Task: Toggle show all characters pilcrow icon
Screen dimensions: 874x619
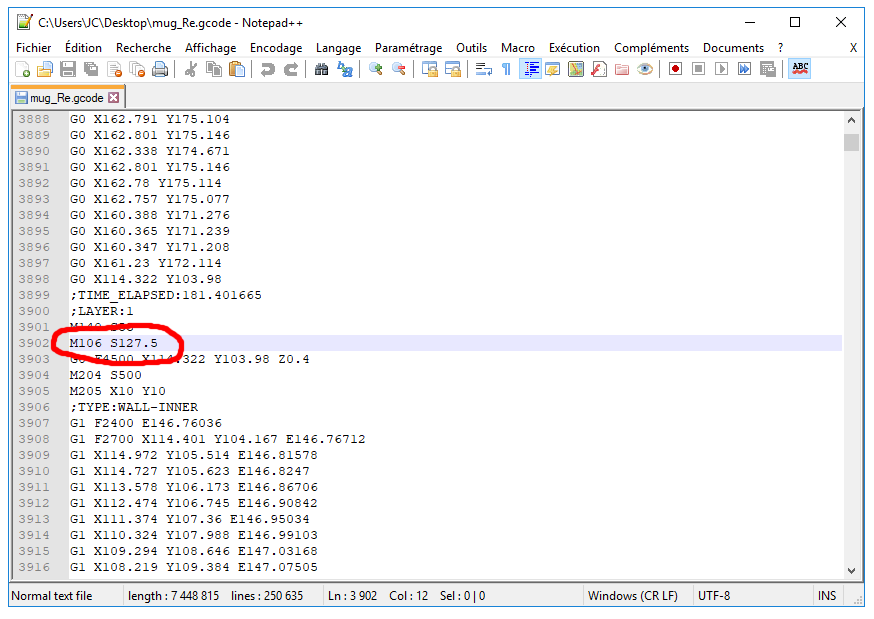Action: 506,69
